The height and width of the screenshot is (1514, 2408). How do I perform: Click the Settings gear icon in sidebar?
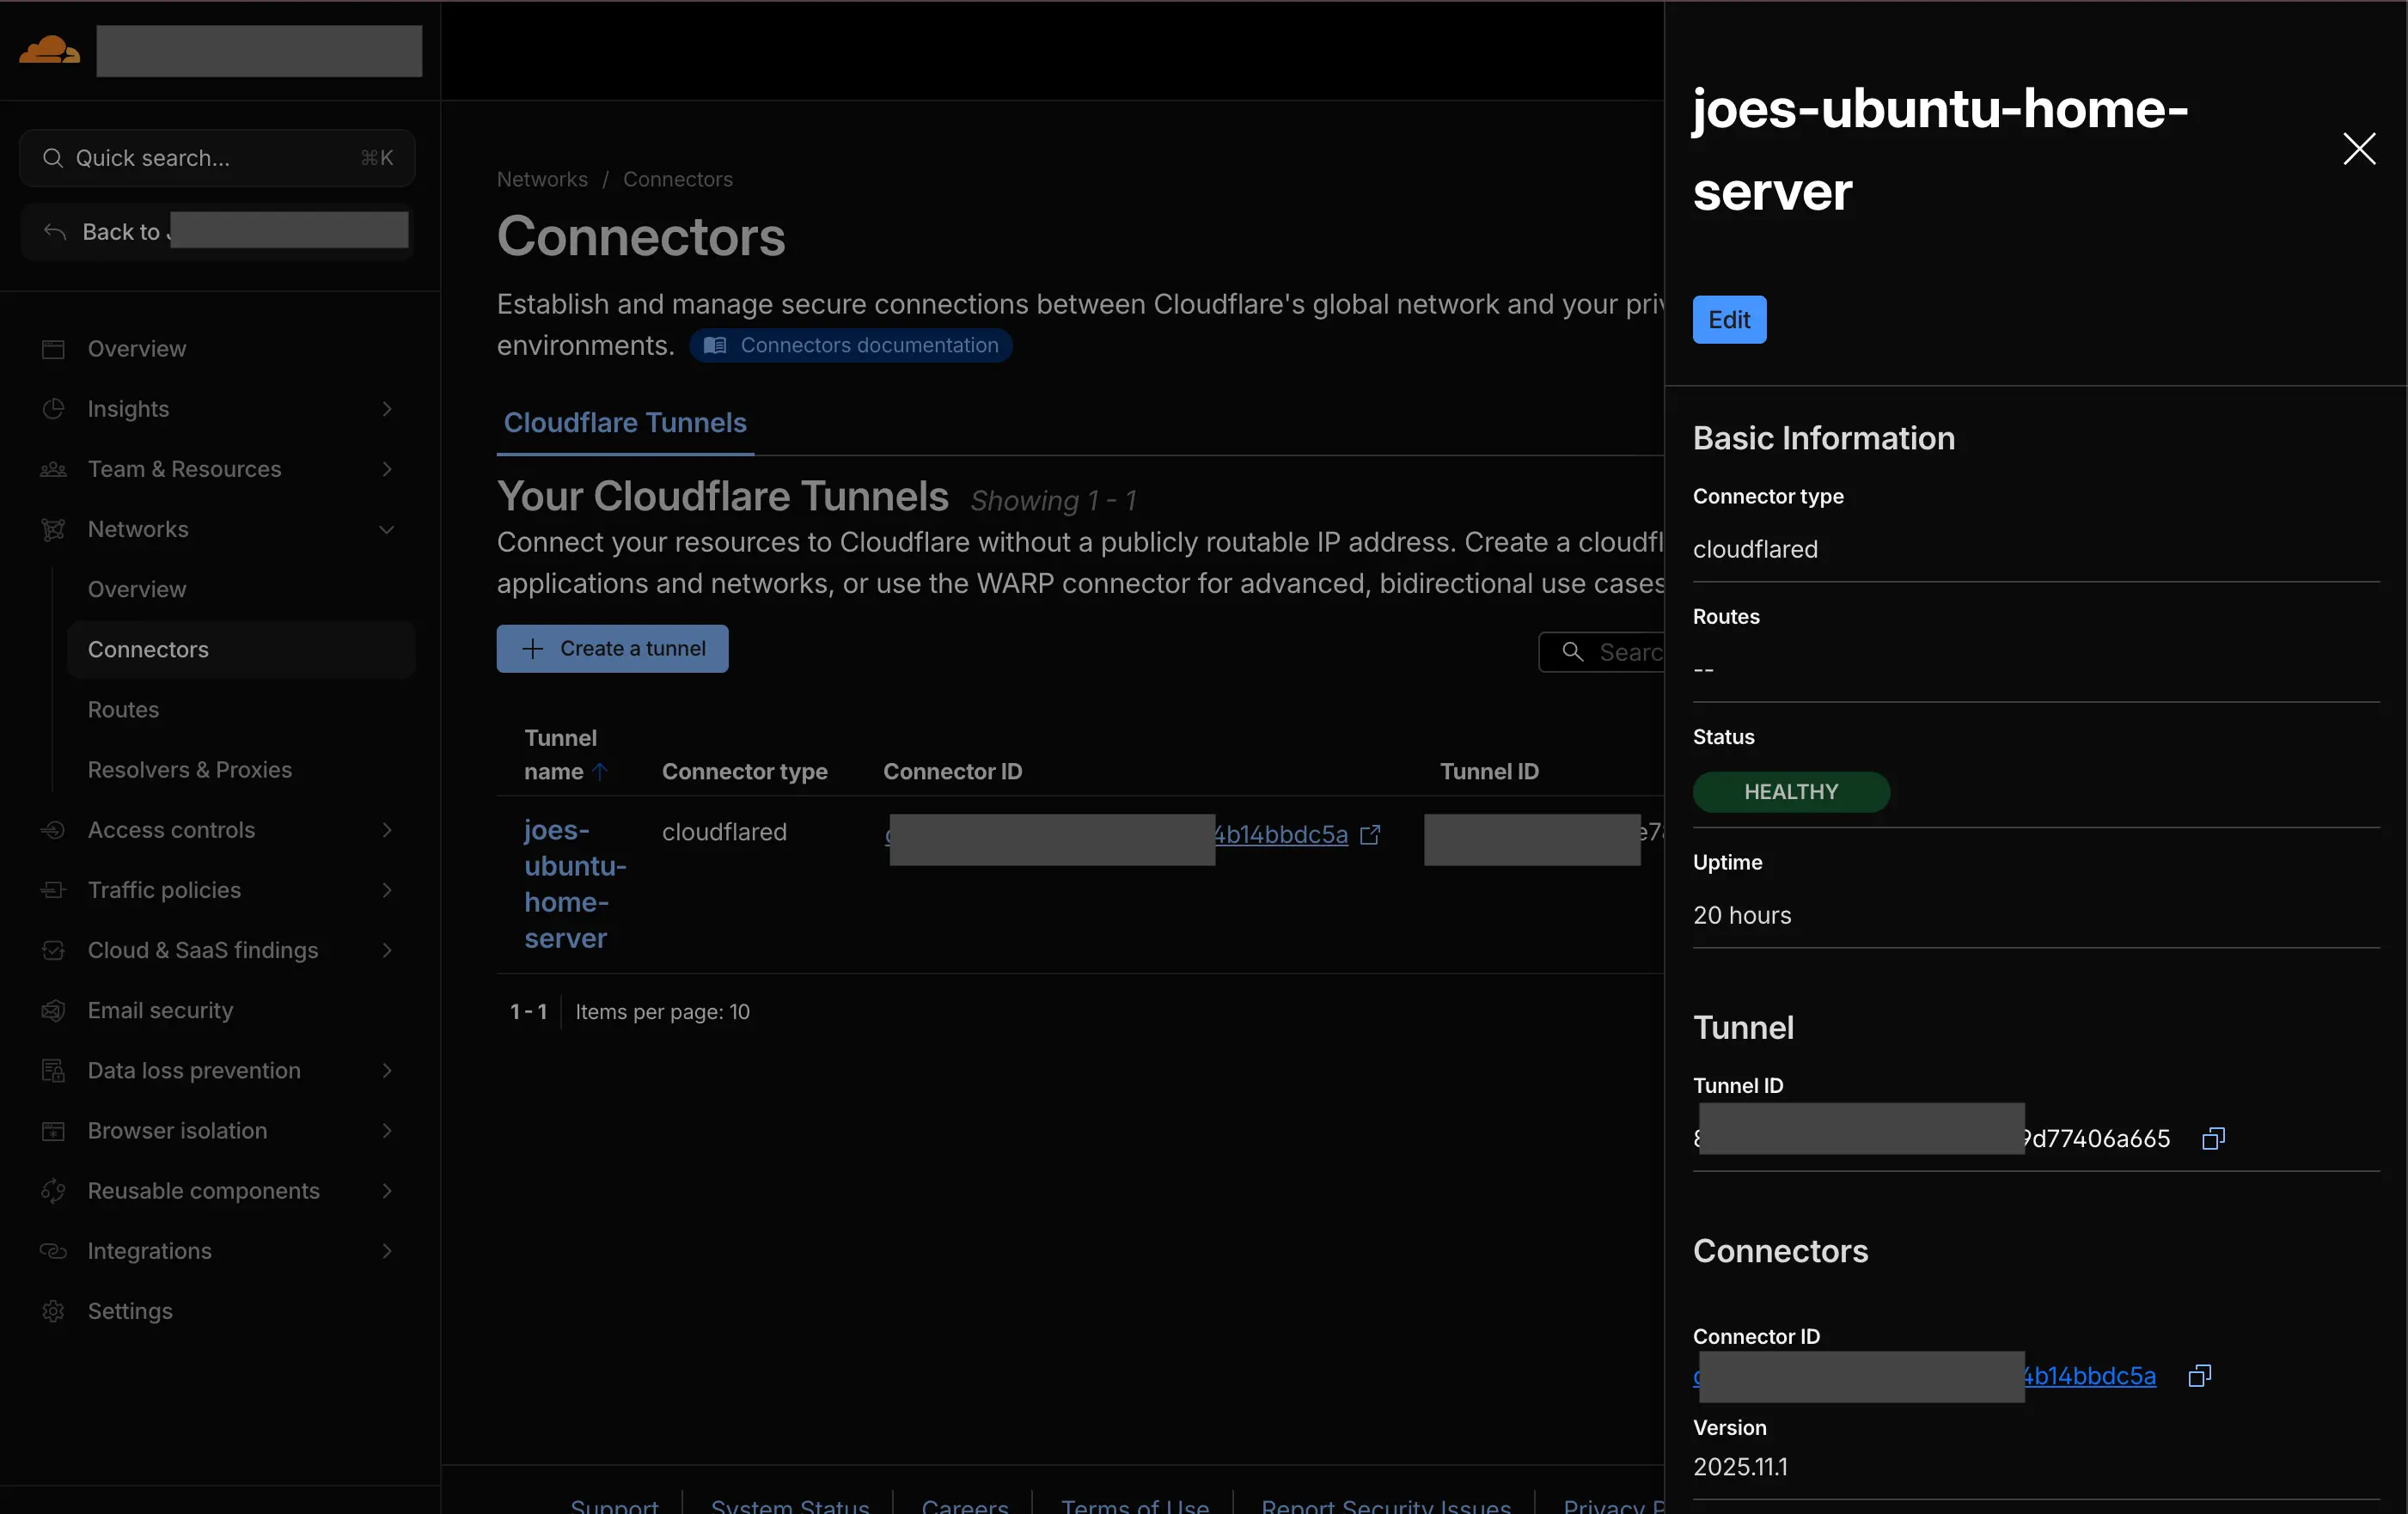(x=53, y=1311)
